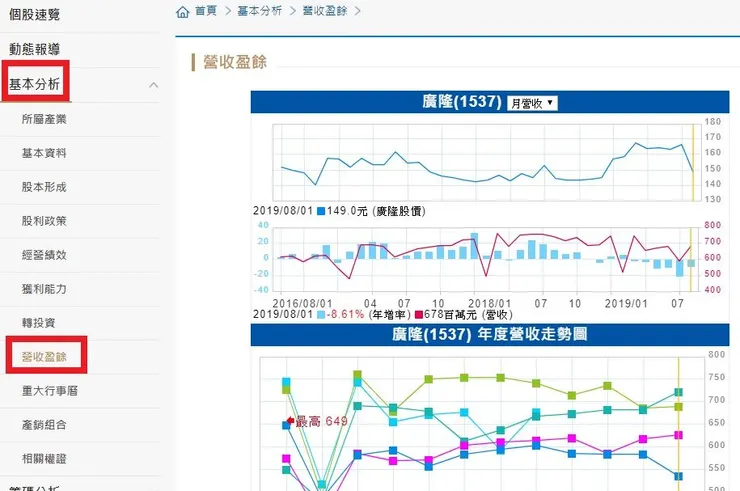Collapse the 基本分析 sidebar section chevron

[x=153, y=85]
